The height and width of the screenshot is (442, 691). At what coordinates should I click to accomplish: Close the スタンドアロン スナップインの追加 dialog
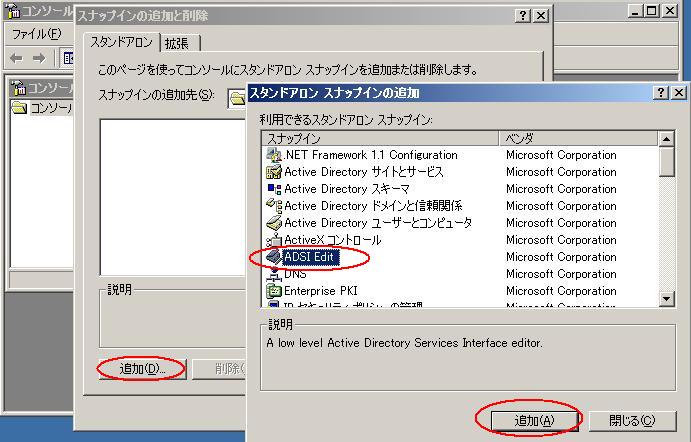679,93
